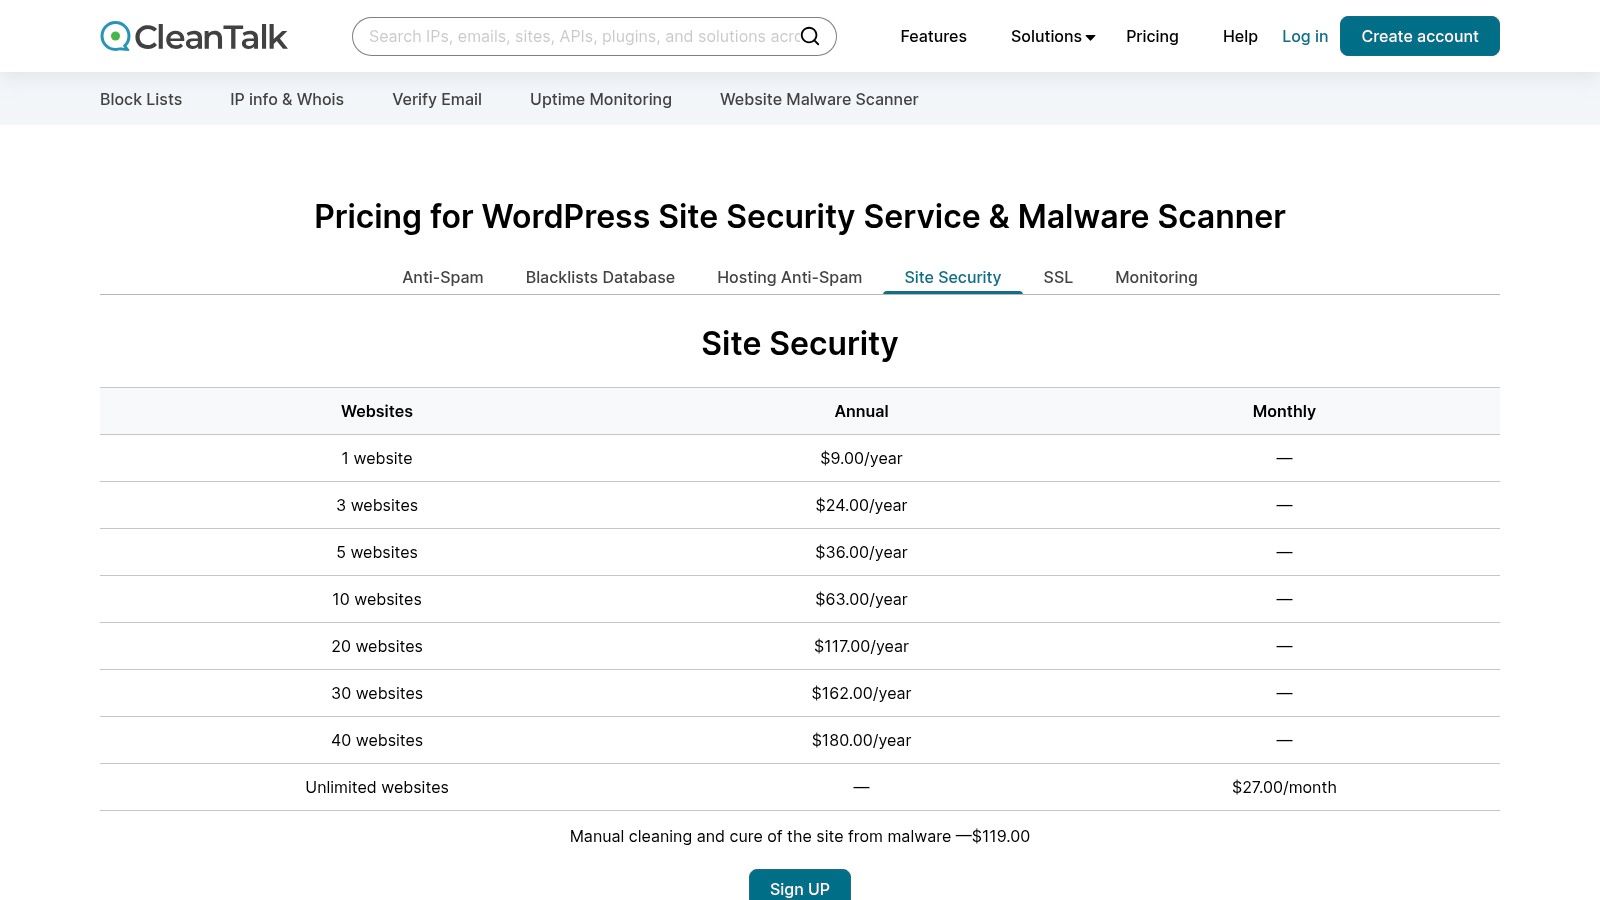Click the '20 websites' row label
The height and width of the screenshot is (900, 1600).
coord(377,646)
